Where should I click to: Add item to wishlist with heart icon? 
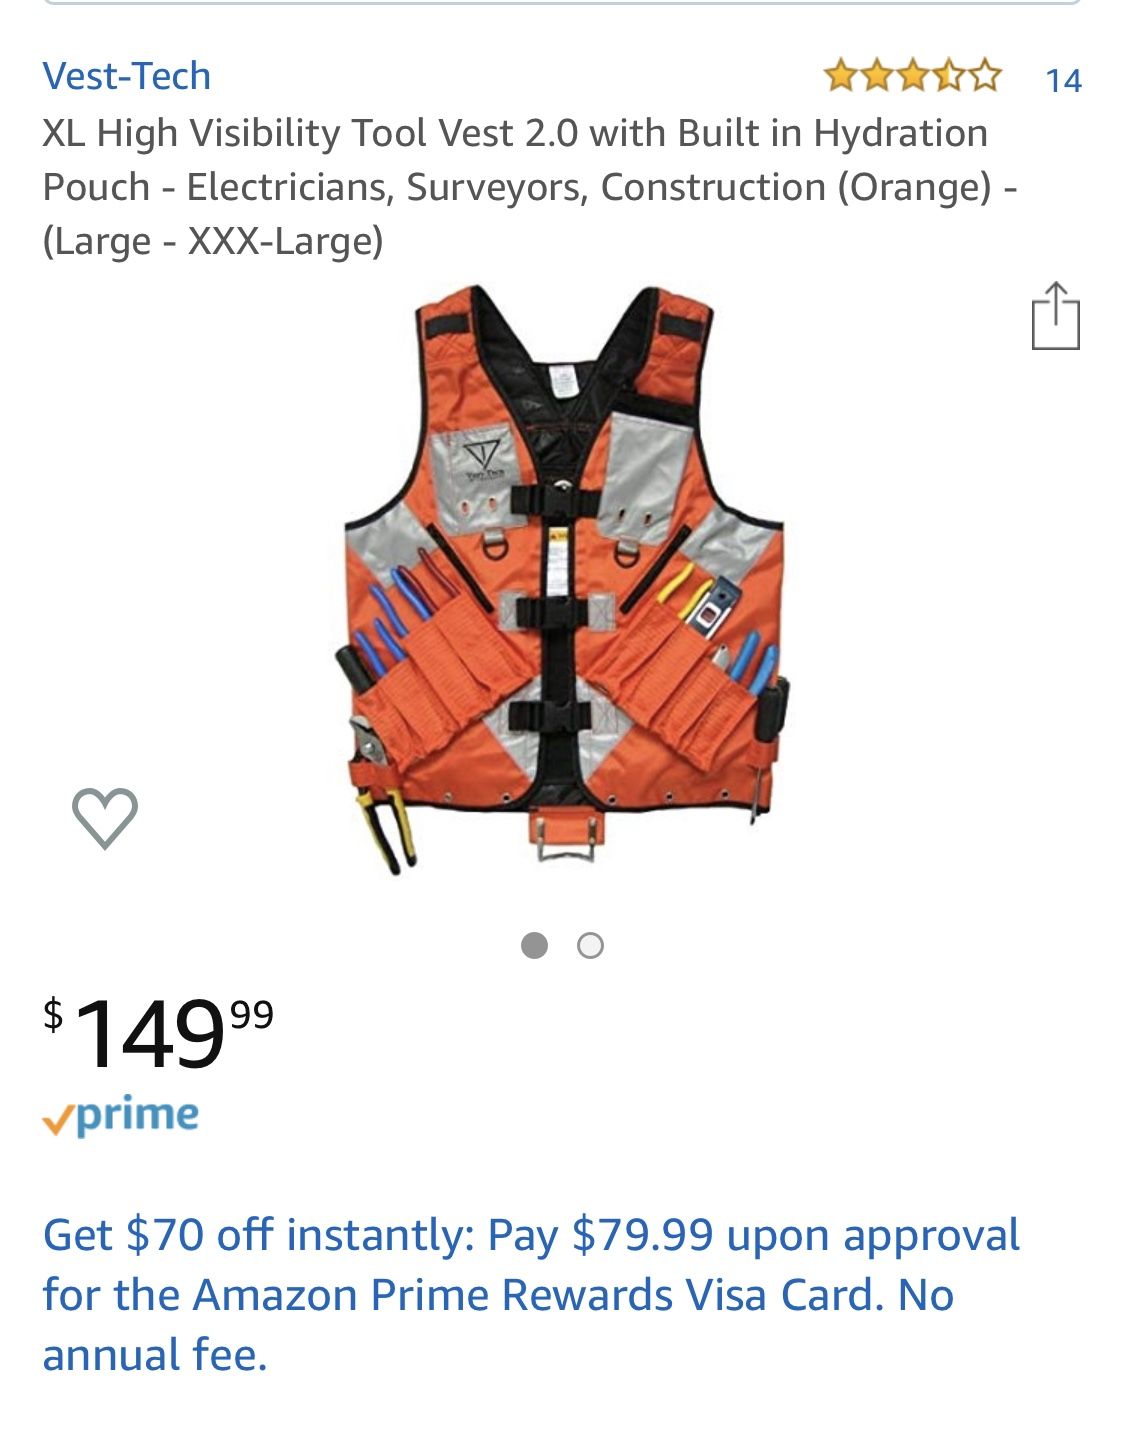pos(105,818)
